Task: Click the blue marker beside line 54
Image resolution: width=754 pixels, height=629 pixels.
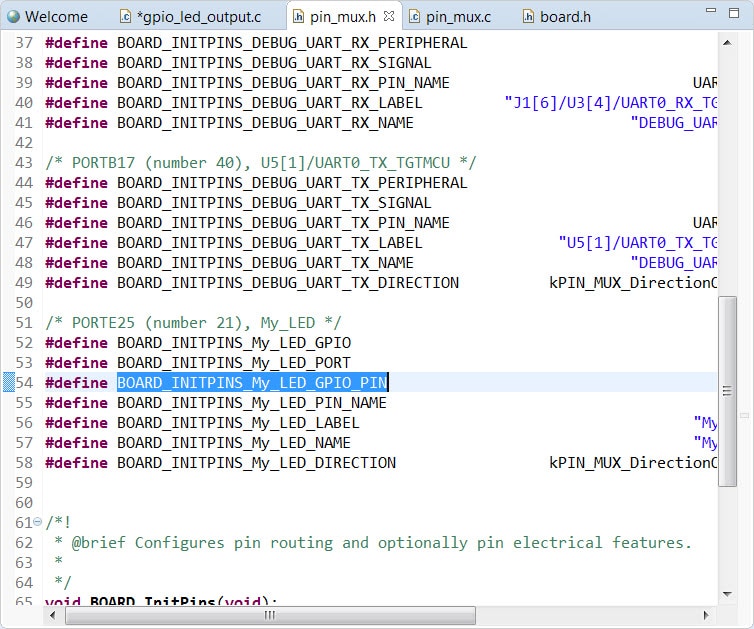Action: (8, 382)
